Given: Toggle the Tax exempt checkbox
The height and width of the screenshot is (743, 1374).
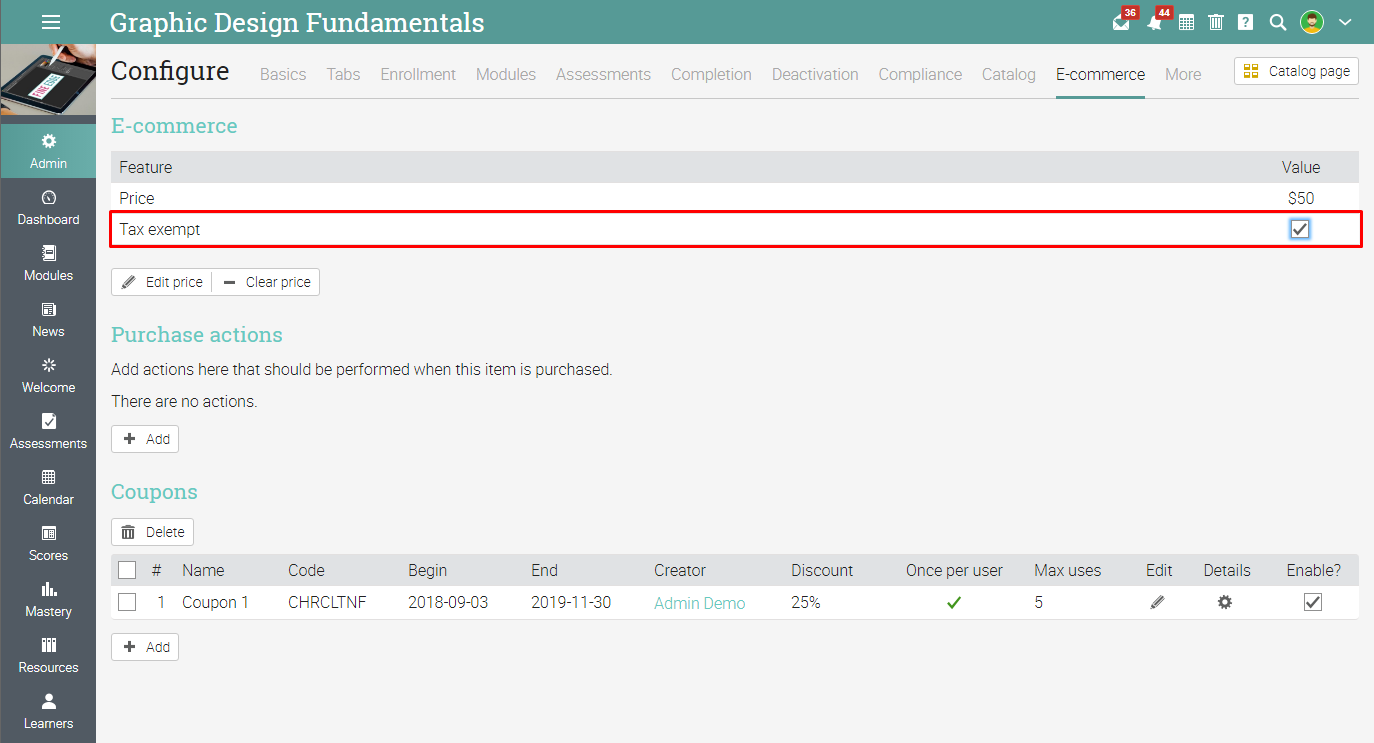Looking at the screenshot, I should [x=1300, y=229].
